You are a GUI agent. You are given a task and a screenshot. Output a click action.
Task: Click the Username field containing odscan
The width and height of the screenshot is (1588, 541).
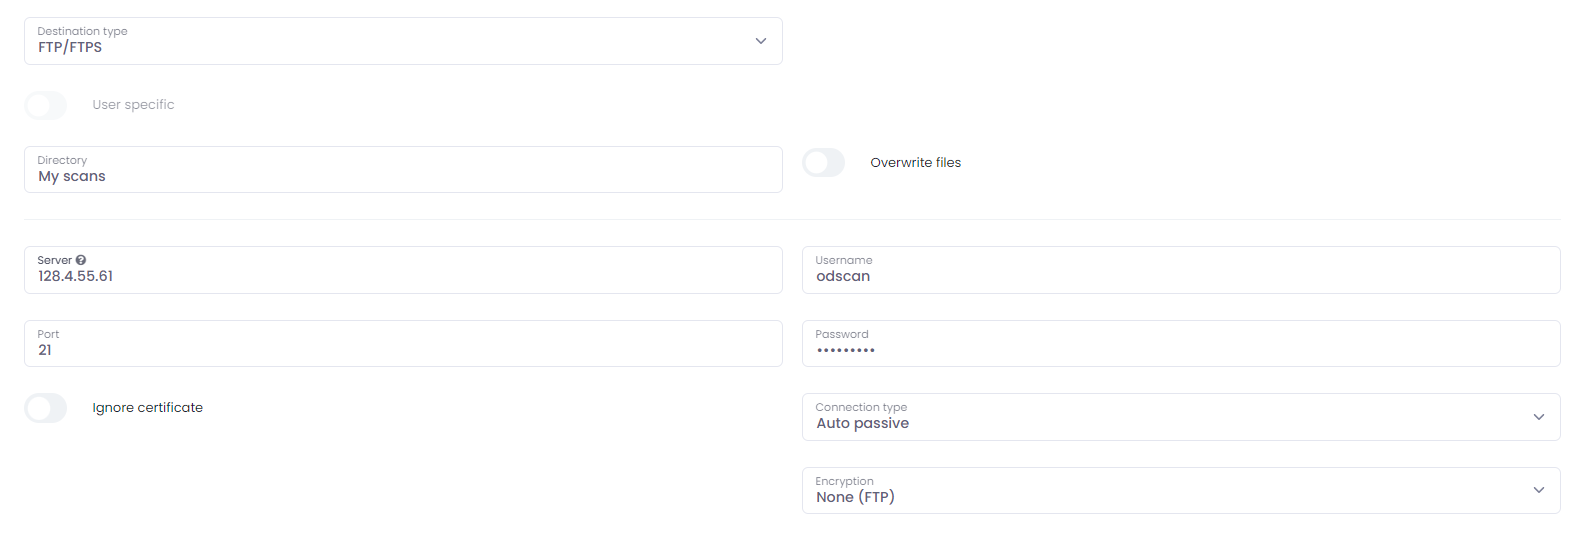point(1181,270)
